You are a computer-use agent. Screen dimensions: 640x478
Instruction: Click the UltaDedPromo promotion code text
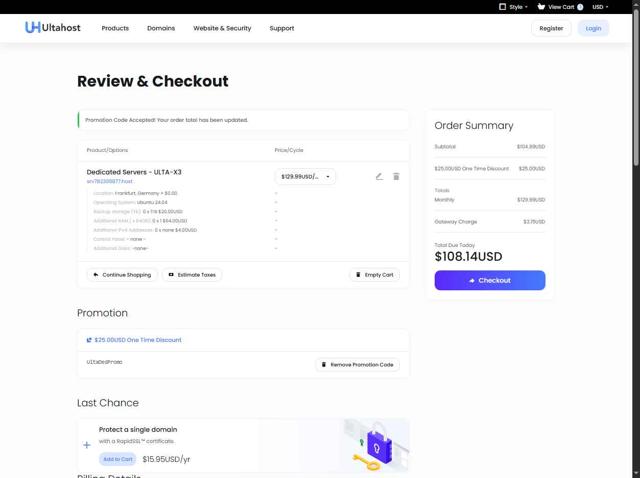point(104,362)
